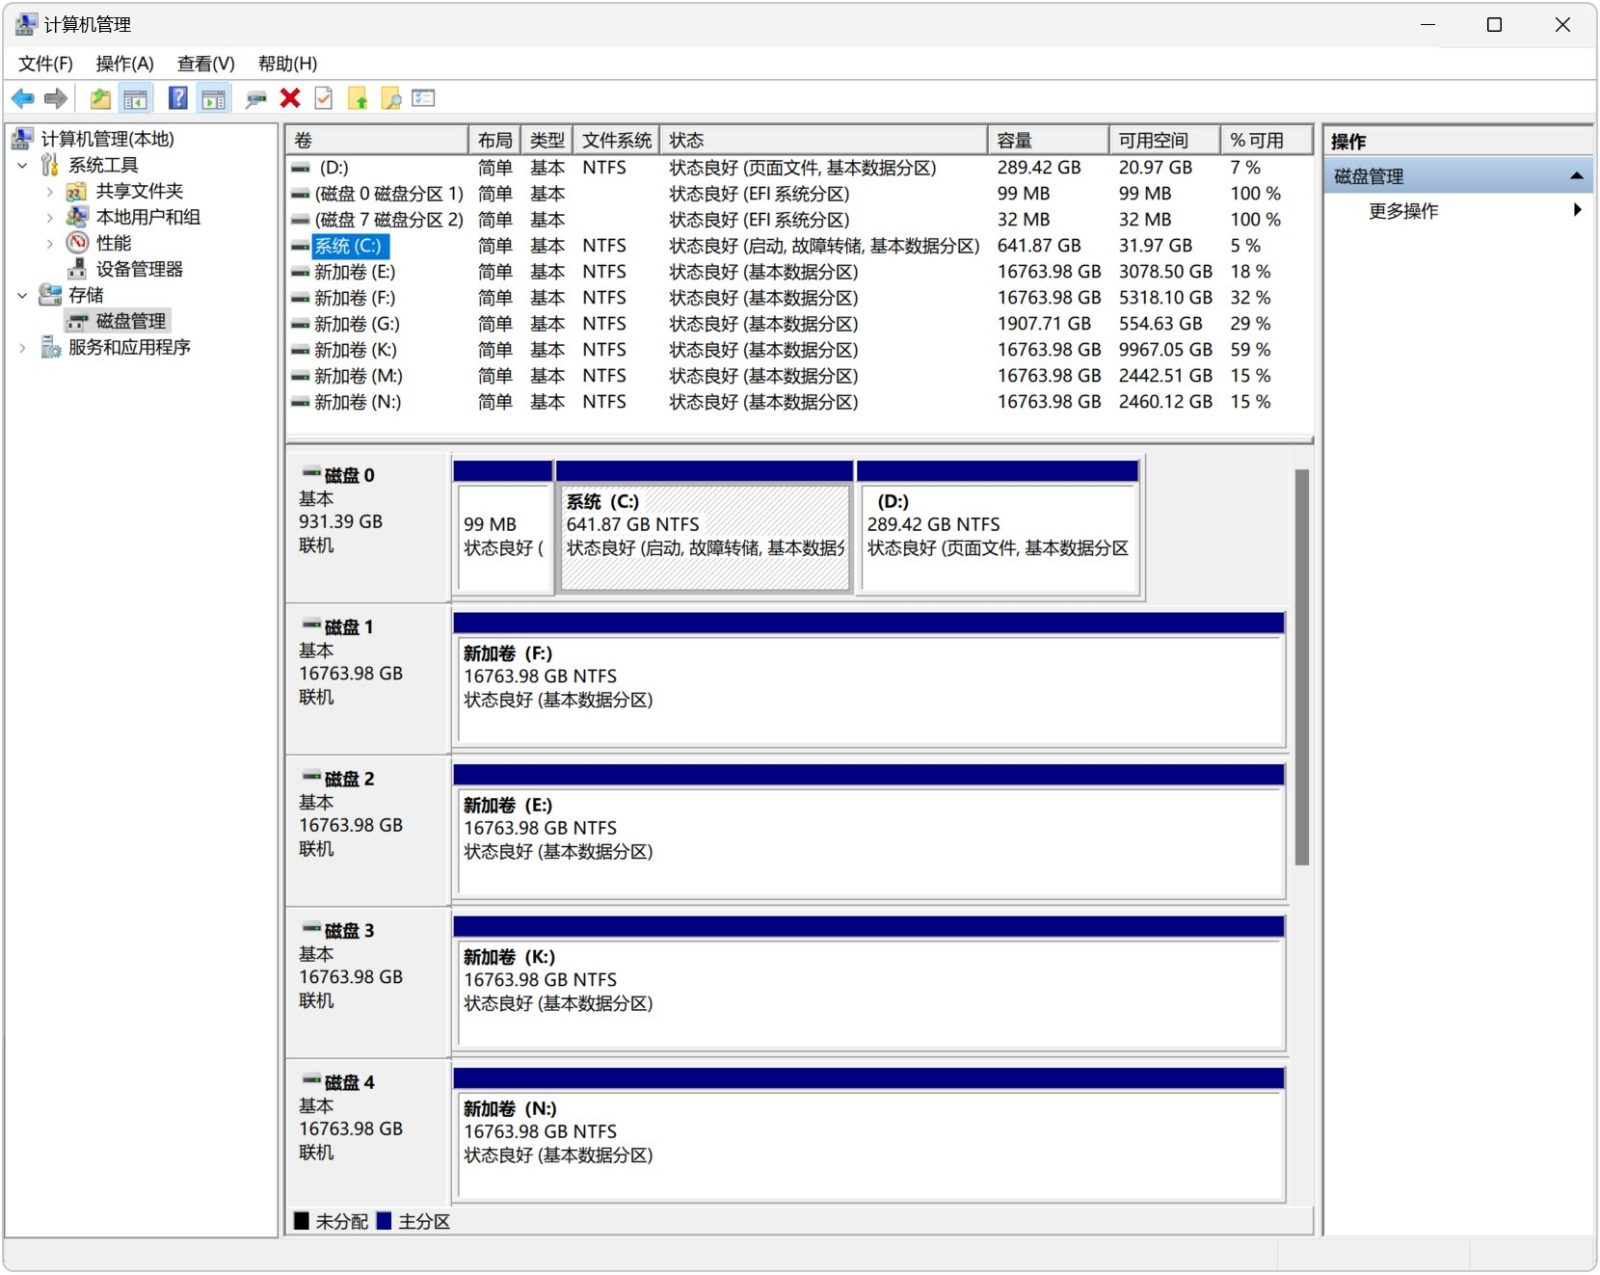Expand the 本地用户和组 node
1600x1275 pixels.
click(50, 217)
